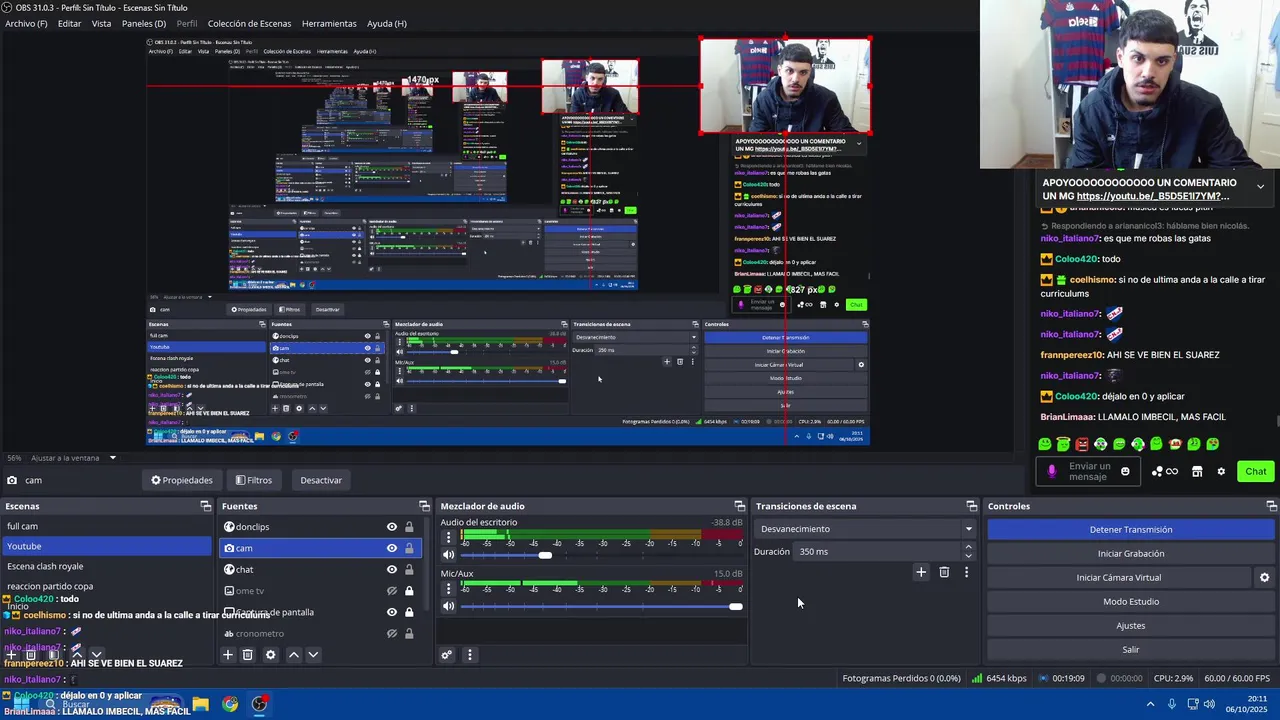Open Audio del escritorio options menu

448,537
